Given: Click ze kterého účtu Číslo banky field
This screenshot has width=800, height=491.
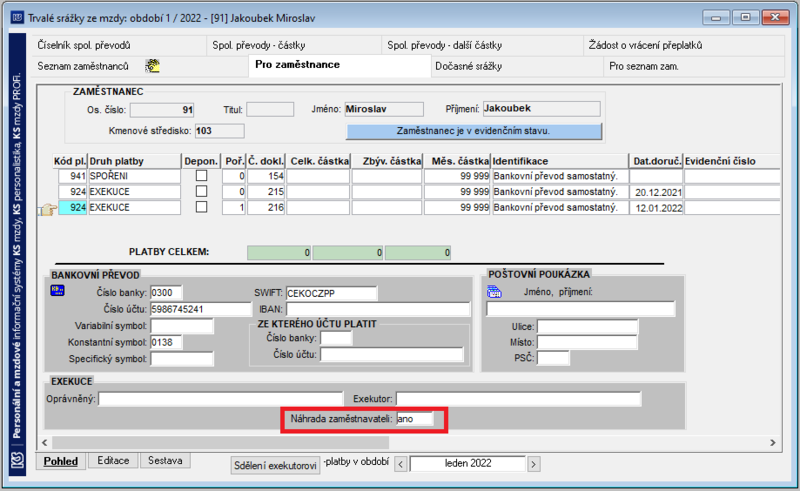Looking at the screenshot, I should [x=336, y=338].
